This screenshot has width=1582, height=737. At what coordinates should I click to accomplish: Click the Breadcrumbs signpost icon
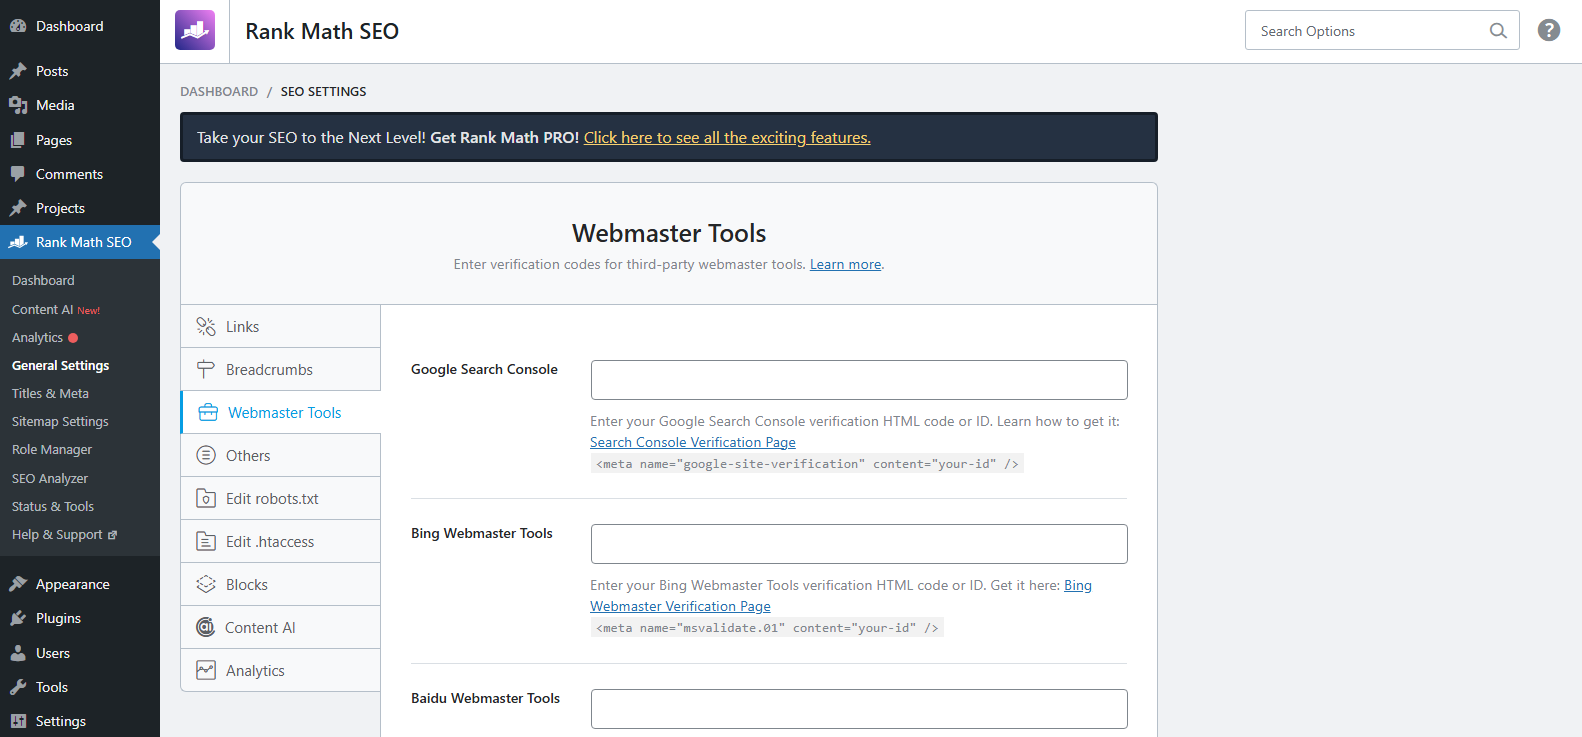pos(206,370)
